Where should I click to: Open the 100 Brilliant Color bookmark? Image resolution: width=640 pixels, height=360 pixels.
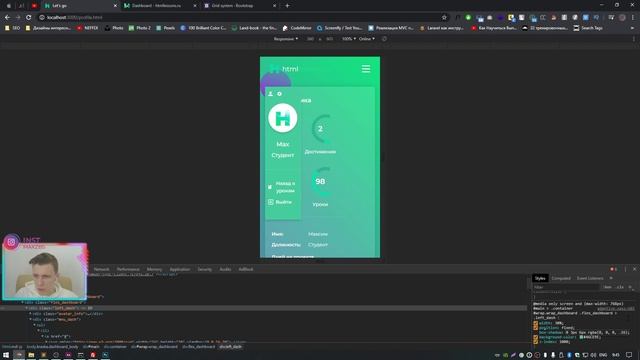point(203,28)
